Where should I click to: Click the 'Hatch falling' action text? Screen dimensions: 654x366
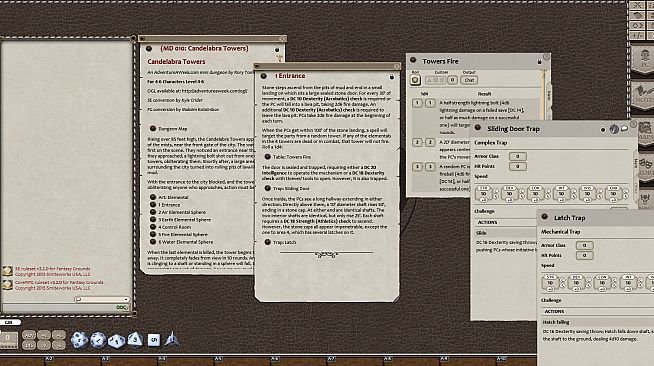click(x=556, y=322)
